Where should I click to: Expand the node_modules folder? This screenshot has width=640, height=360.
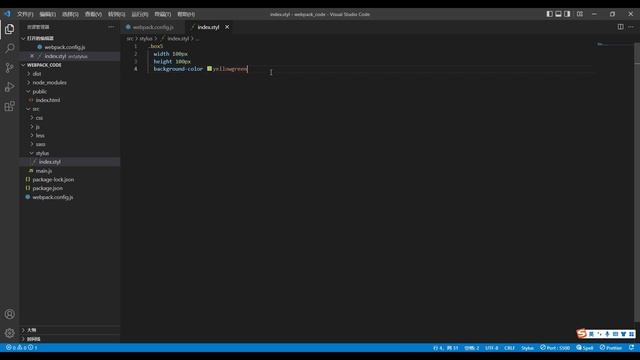point(29,82)
